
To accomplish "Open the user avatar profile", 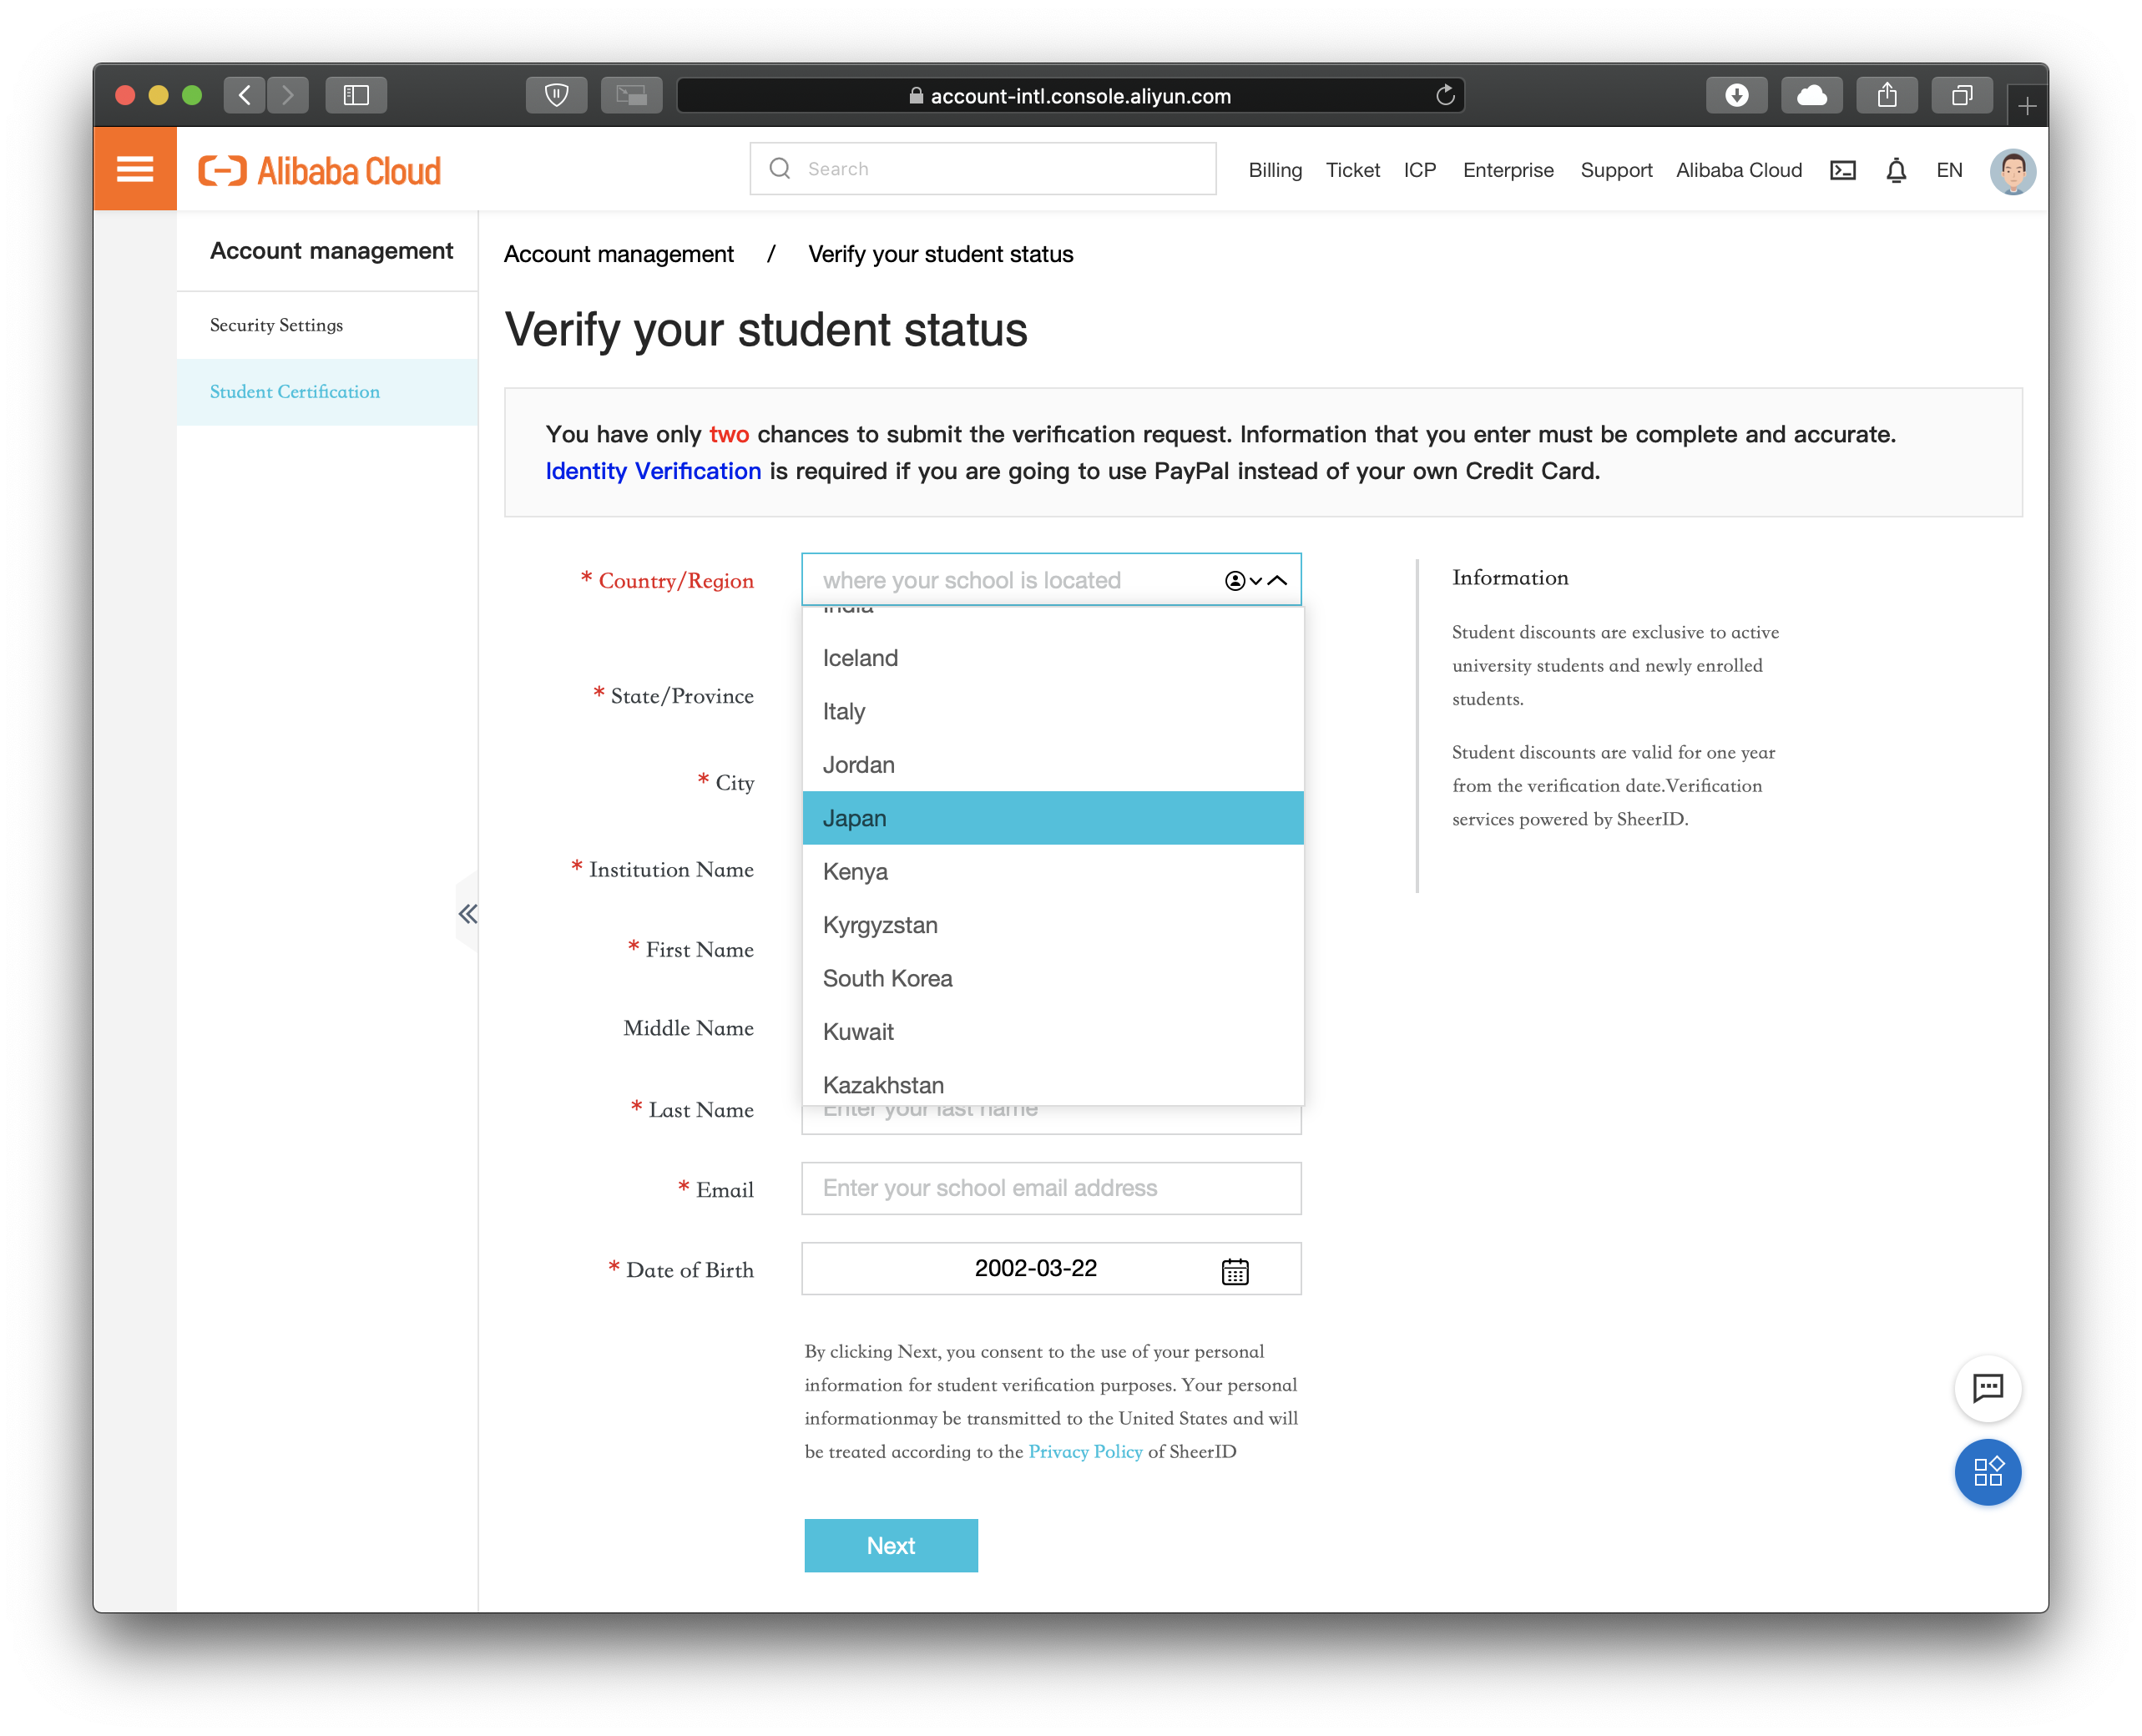I will 2012,171.
